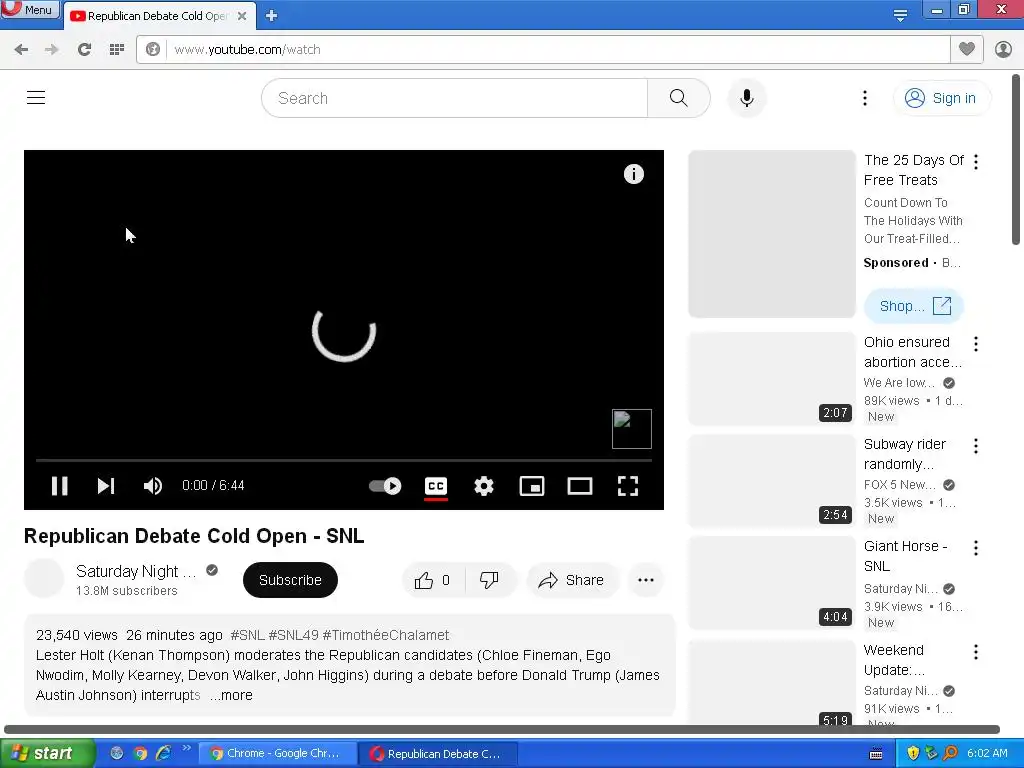Click the vertical page scrollbar
The height and width of the screenshot is (768, 1024).
[1016, 160]
